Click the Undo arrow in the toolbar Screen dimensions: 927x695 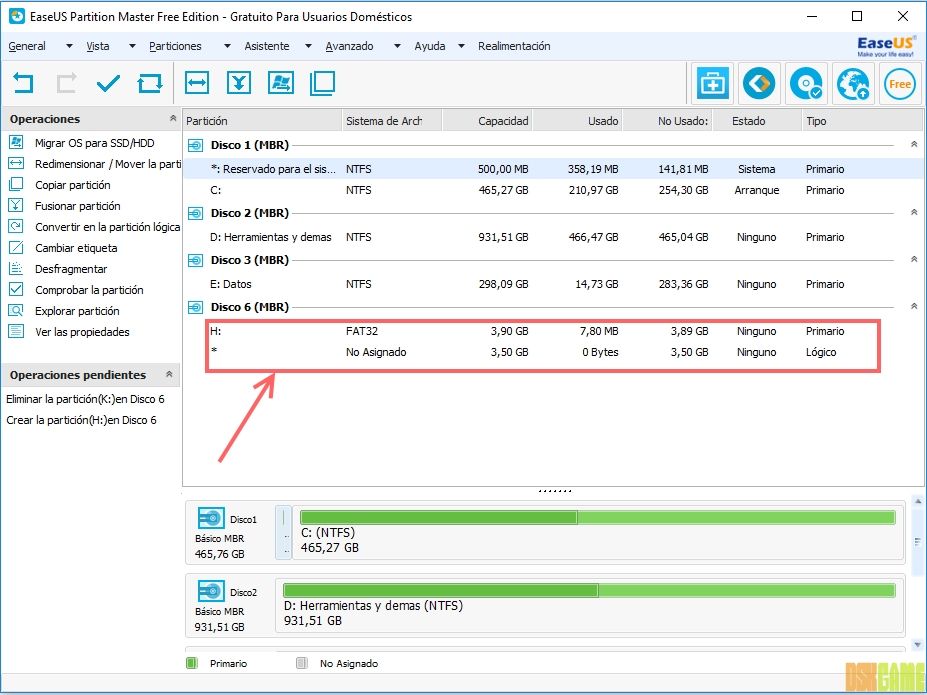pyautogui.click(x=23, y=83)
